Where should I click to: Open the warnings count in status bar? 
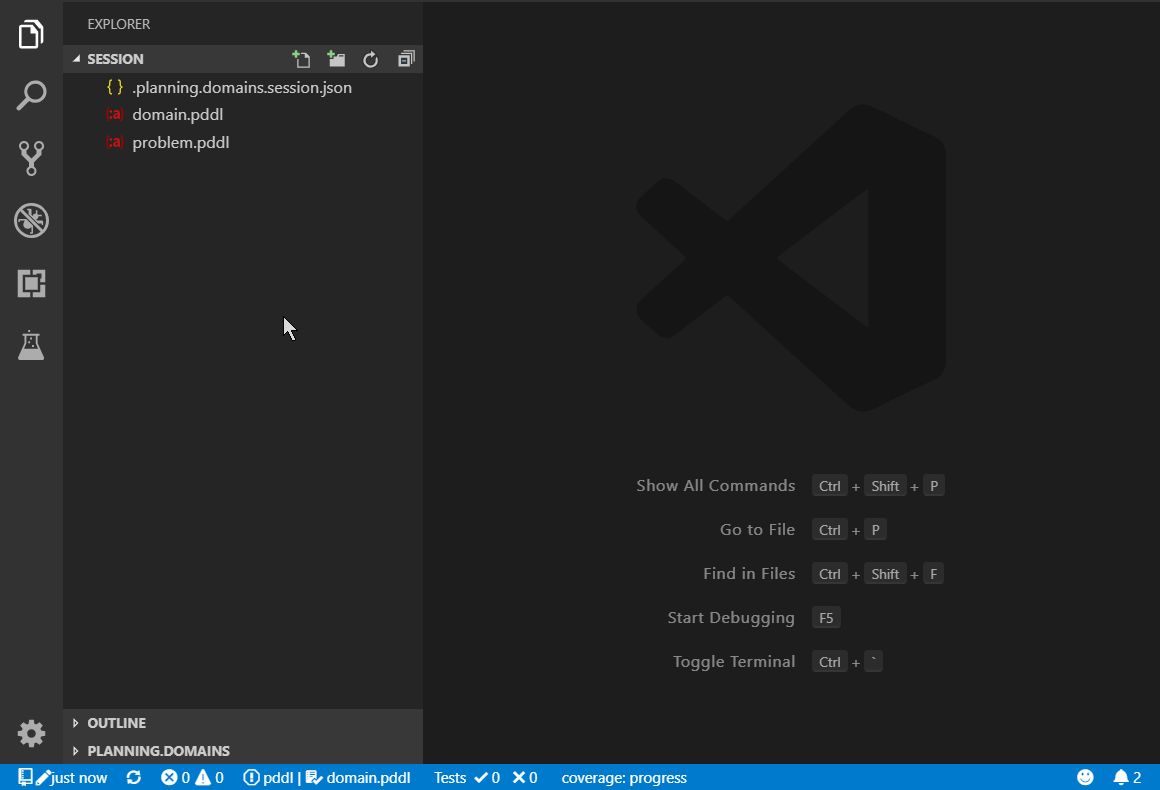[x=209, y=777]
